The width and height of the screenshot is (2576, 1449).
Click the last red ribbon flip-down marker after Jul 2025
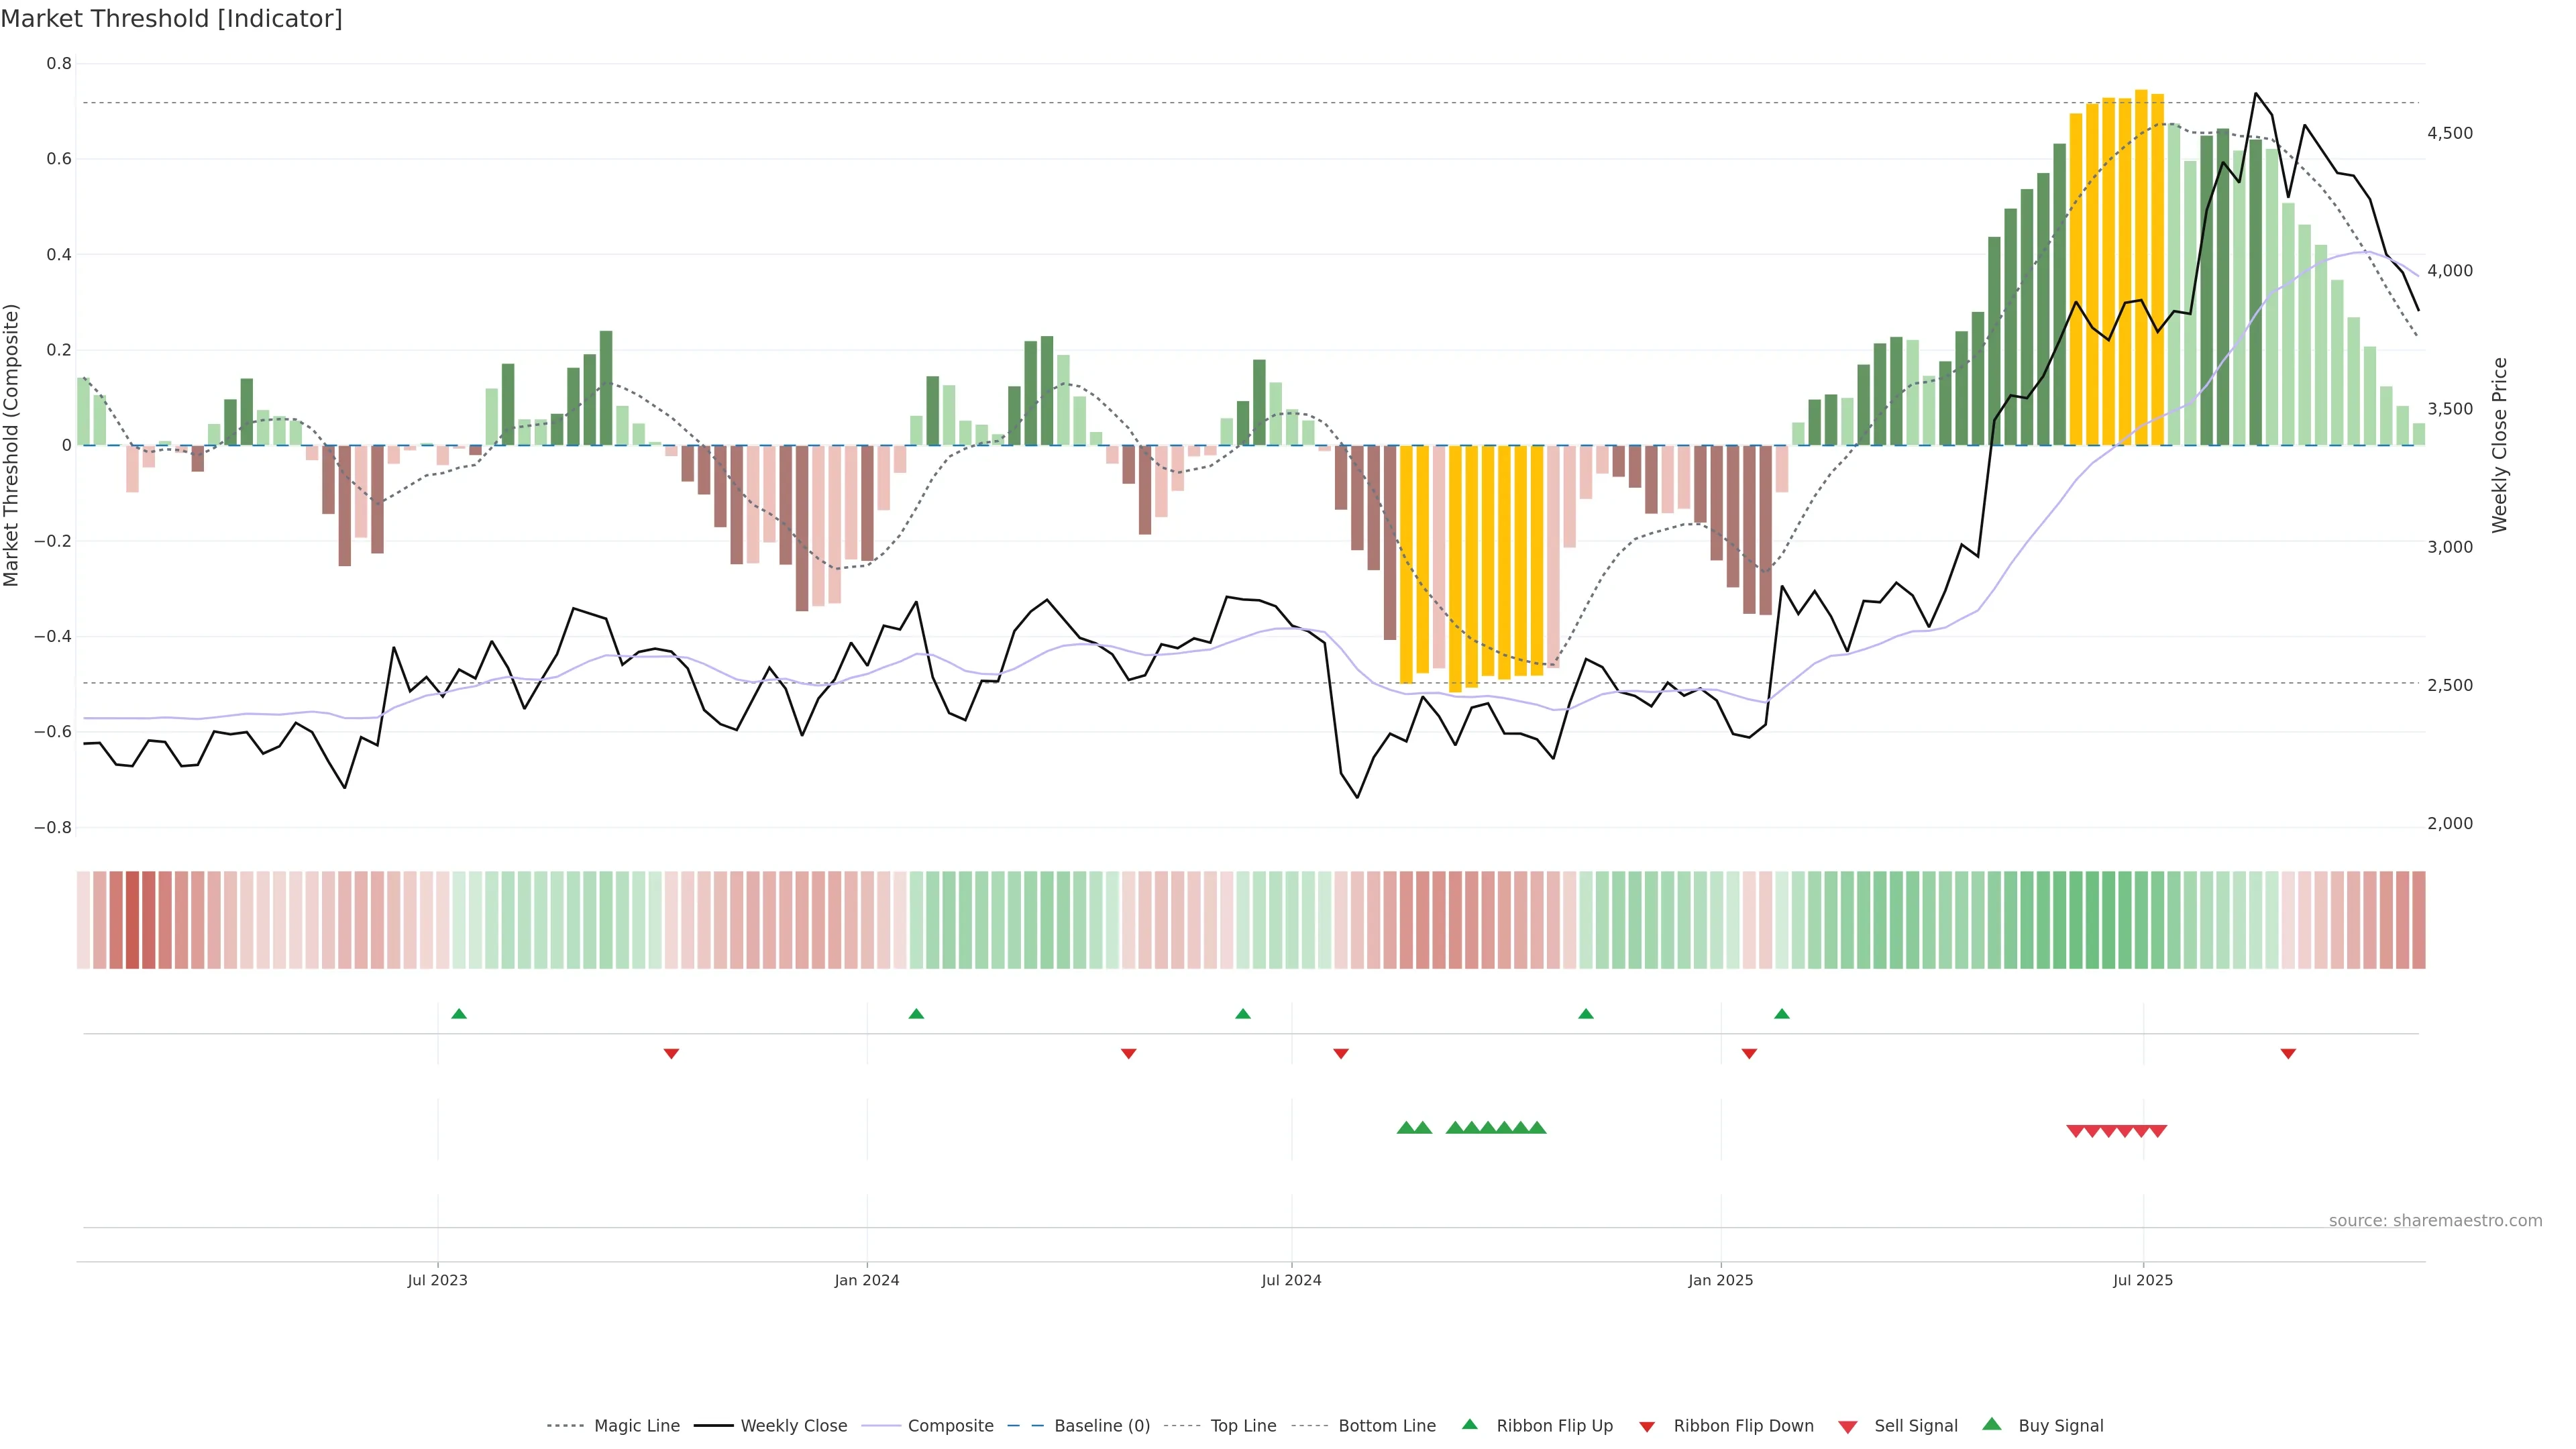pyautogui.click(x=2288, y=1053)
